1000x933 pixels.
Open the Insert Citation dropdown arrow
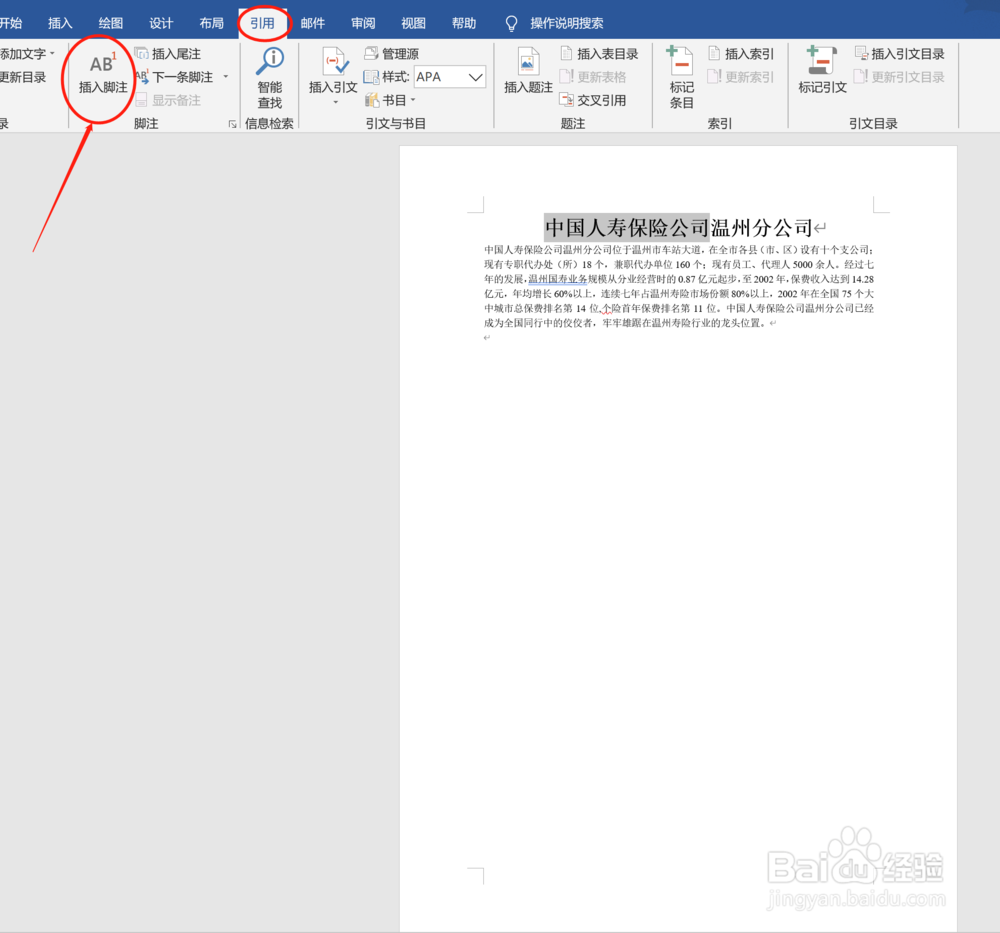(335, 102)
